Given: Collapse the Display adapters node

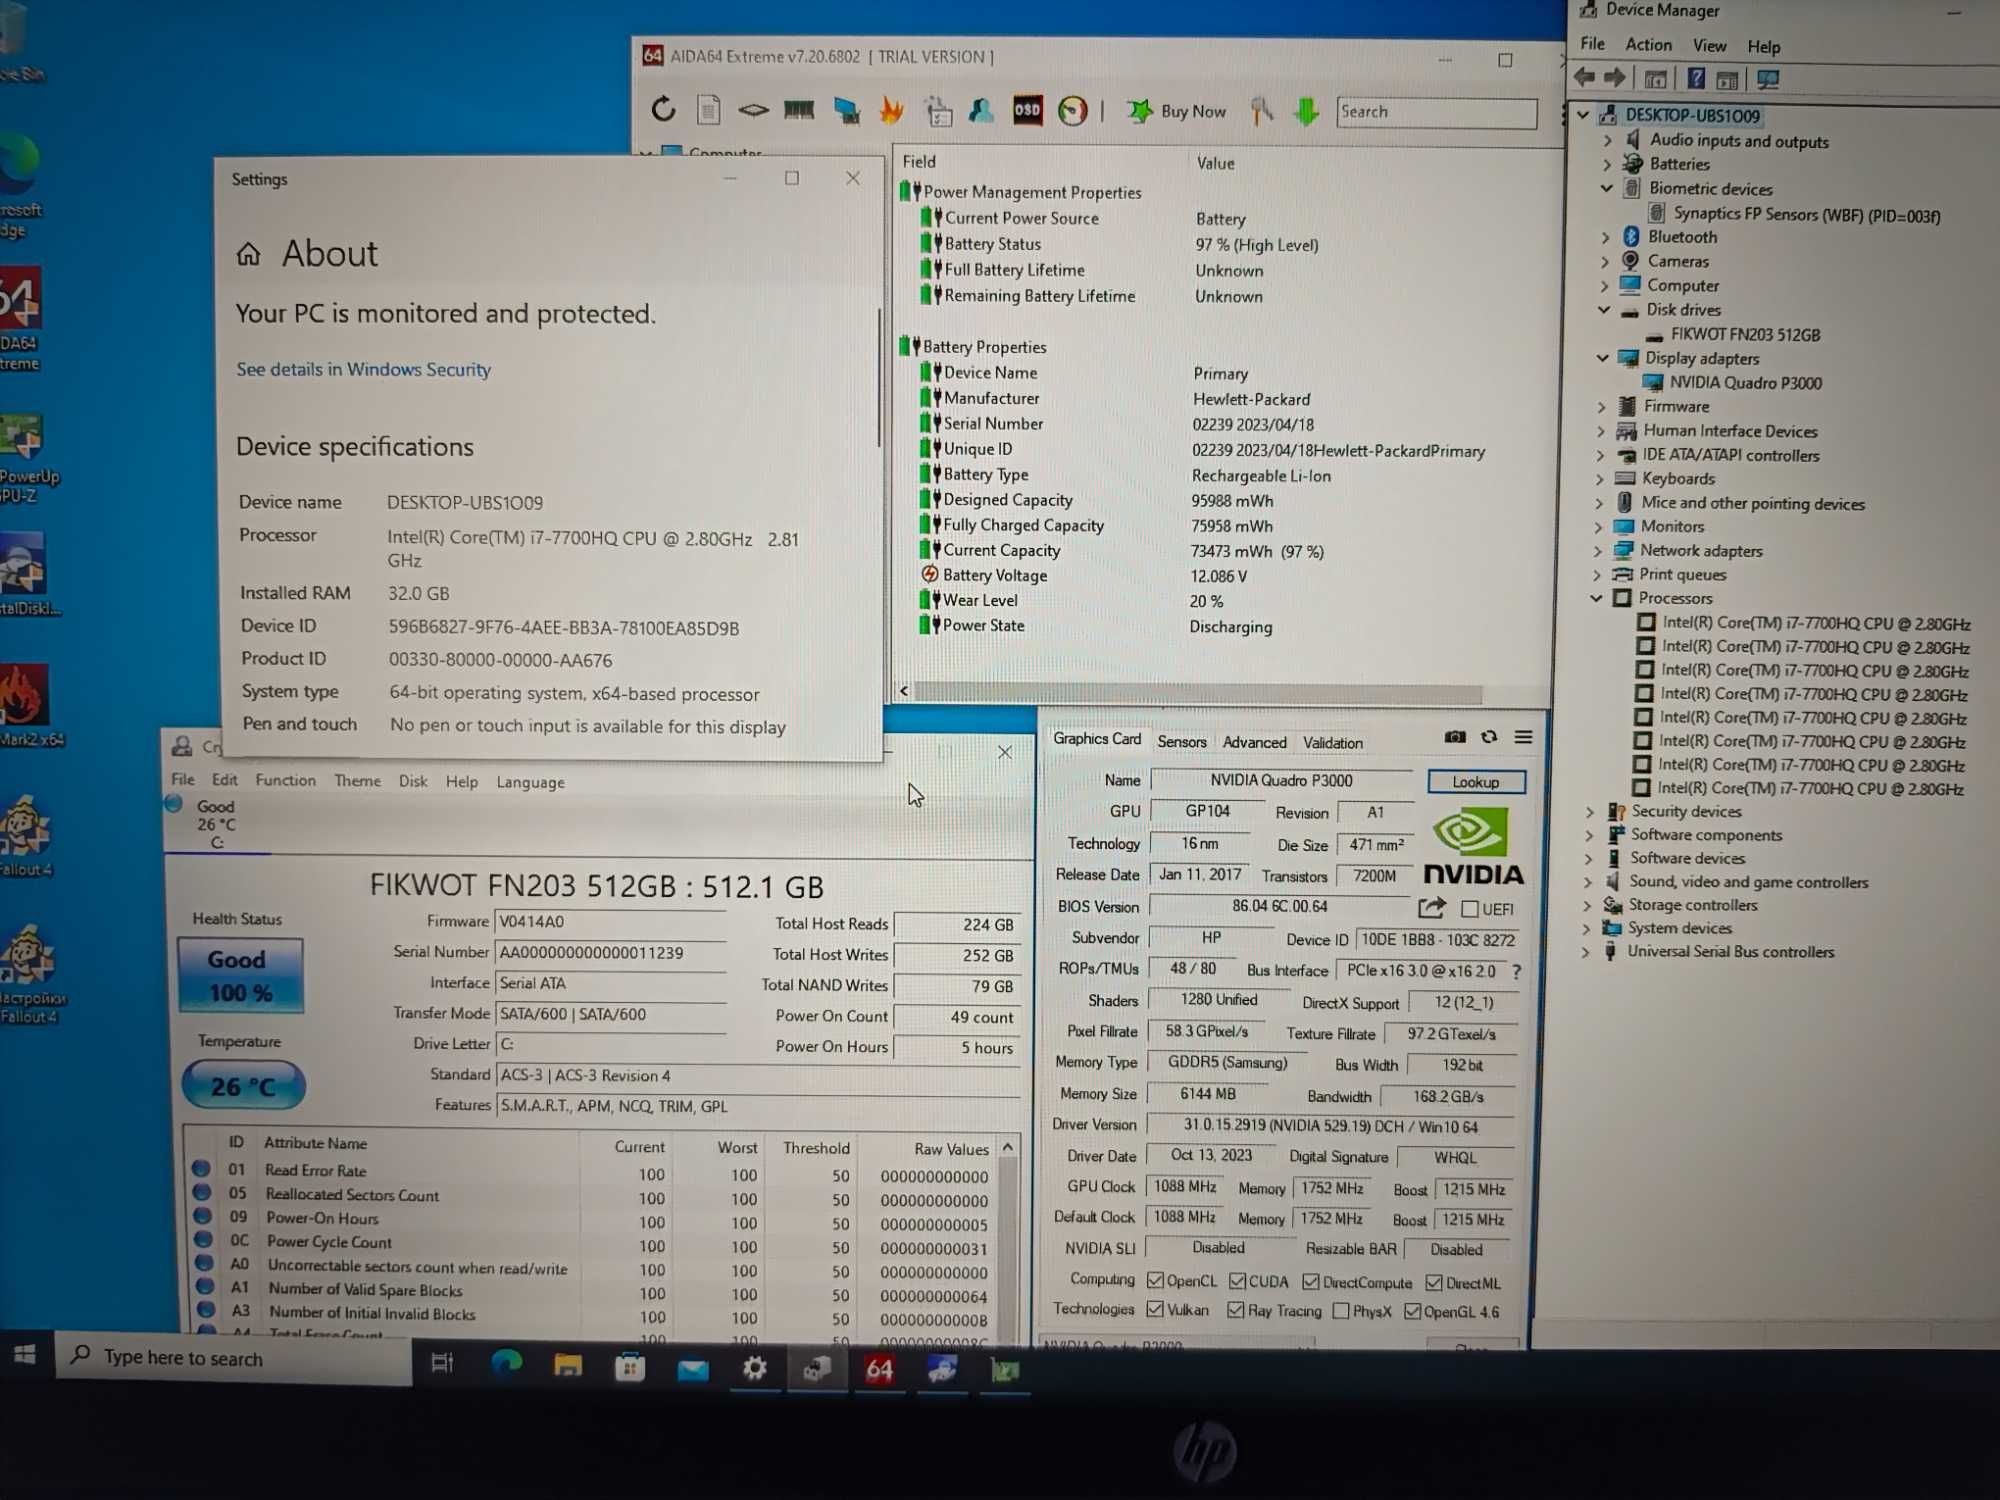Looking at the screenshot, I should [1603, 358].
